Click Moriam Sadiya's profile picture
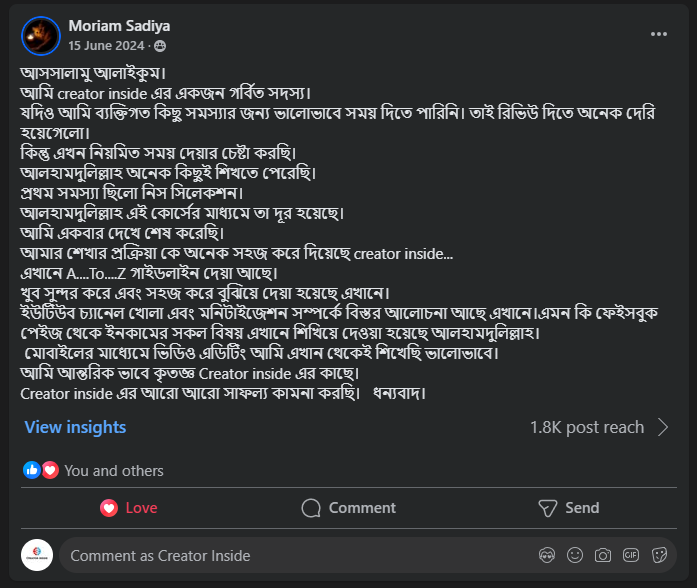 [40, 36]
